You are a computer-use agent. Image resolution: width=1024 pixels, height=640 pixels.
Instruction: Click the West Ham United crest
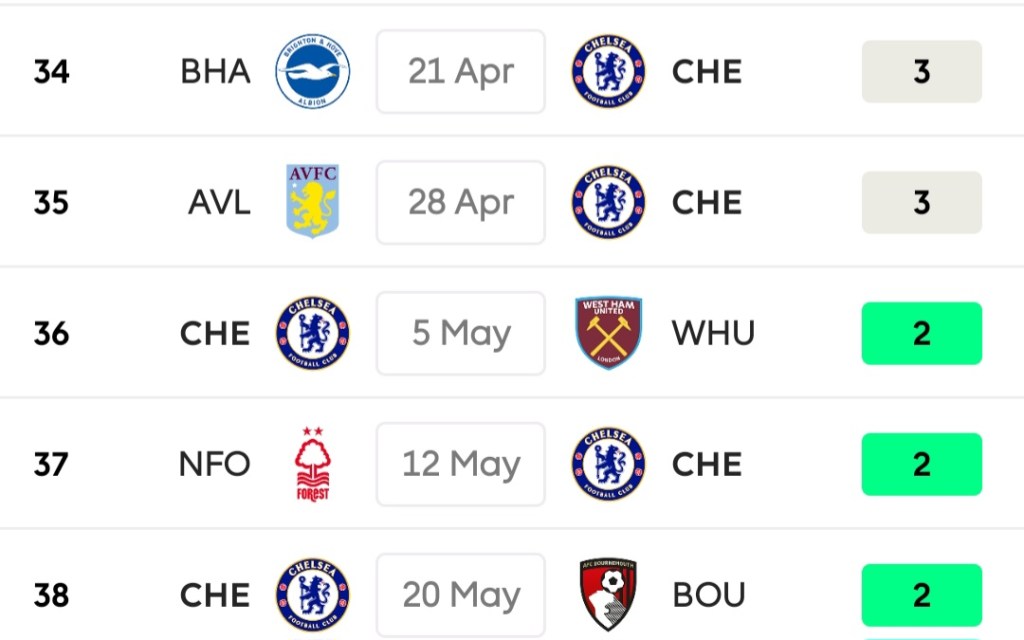pos(608,333)
